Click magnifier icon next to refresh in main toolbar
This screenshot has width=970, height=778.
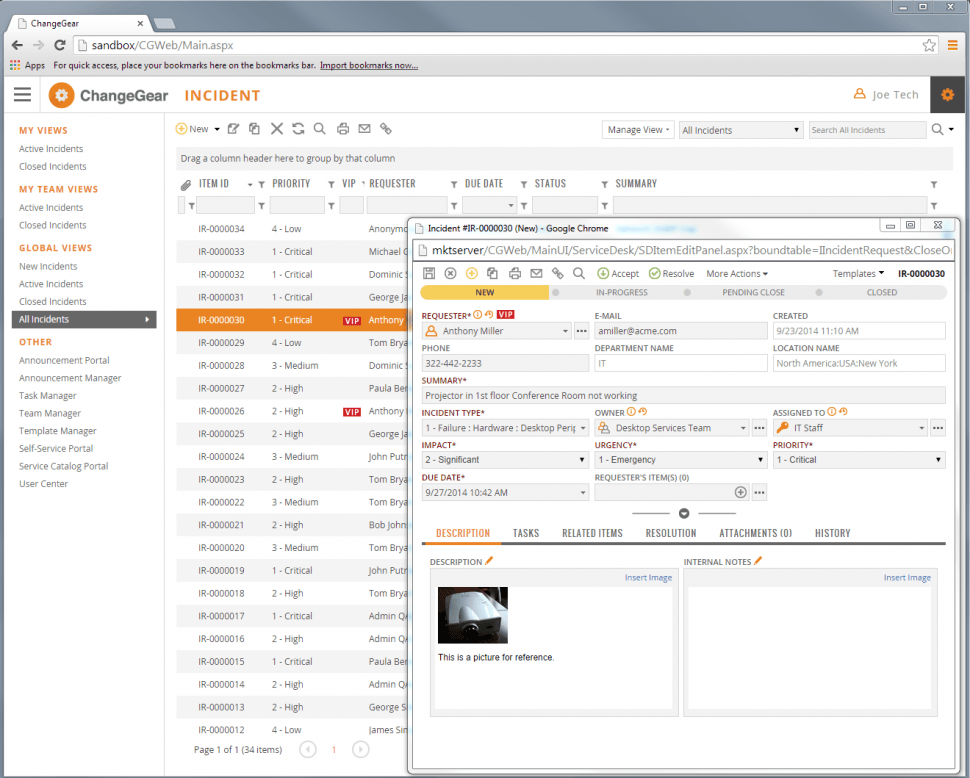pos(319,129)
